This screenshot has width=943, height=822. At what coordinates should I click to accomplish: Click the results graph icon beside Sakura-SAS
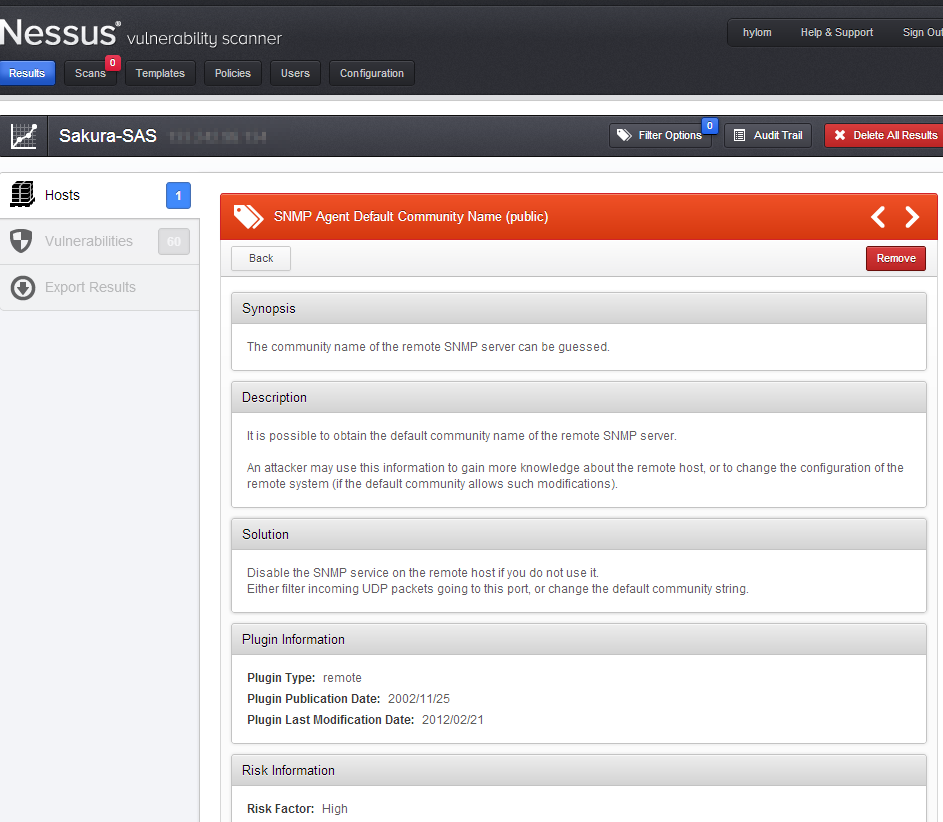pos(24,135)
